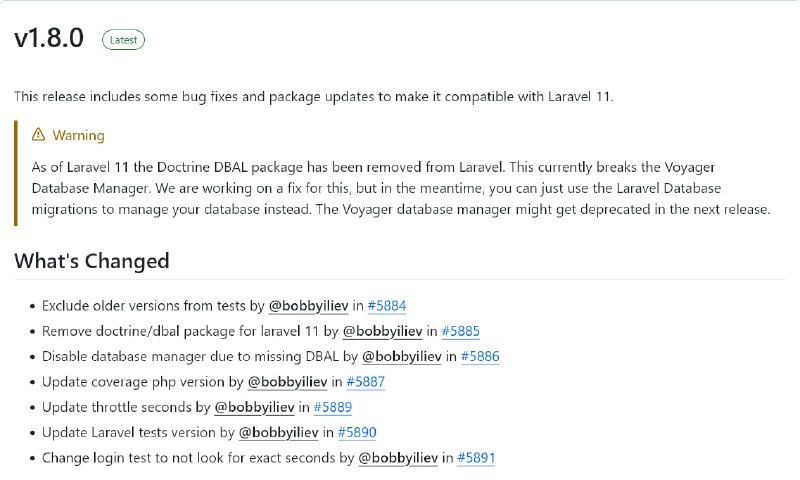Click @bobbyiliev in Update throttle seconds line
800x480 pixels.
[255, 407]
